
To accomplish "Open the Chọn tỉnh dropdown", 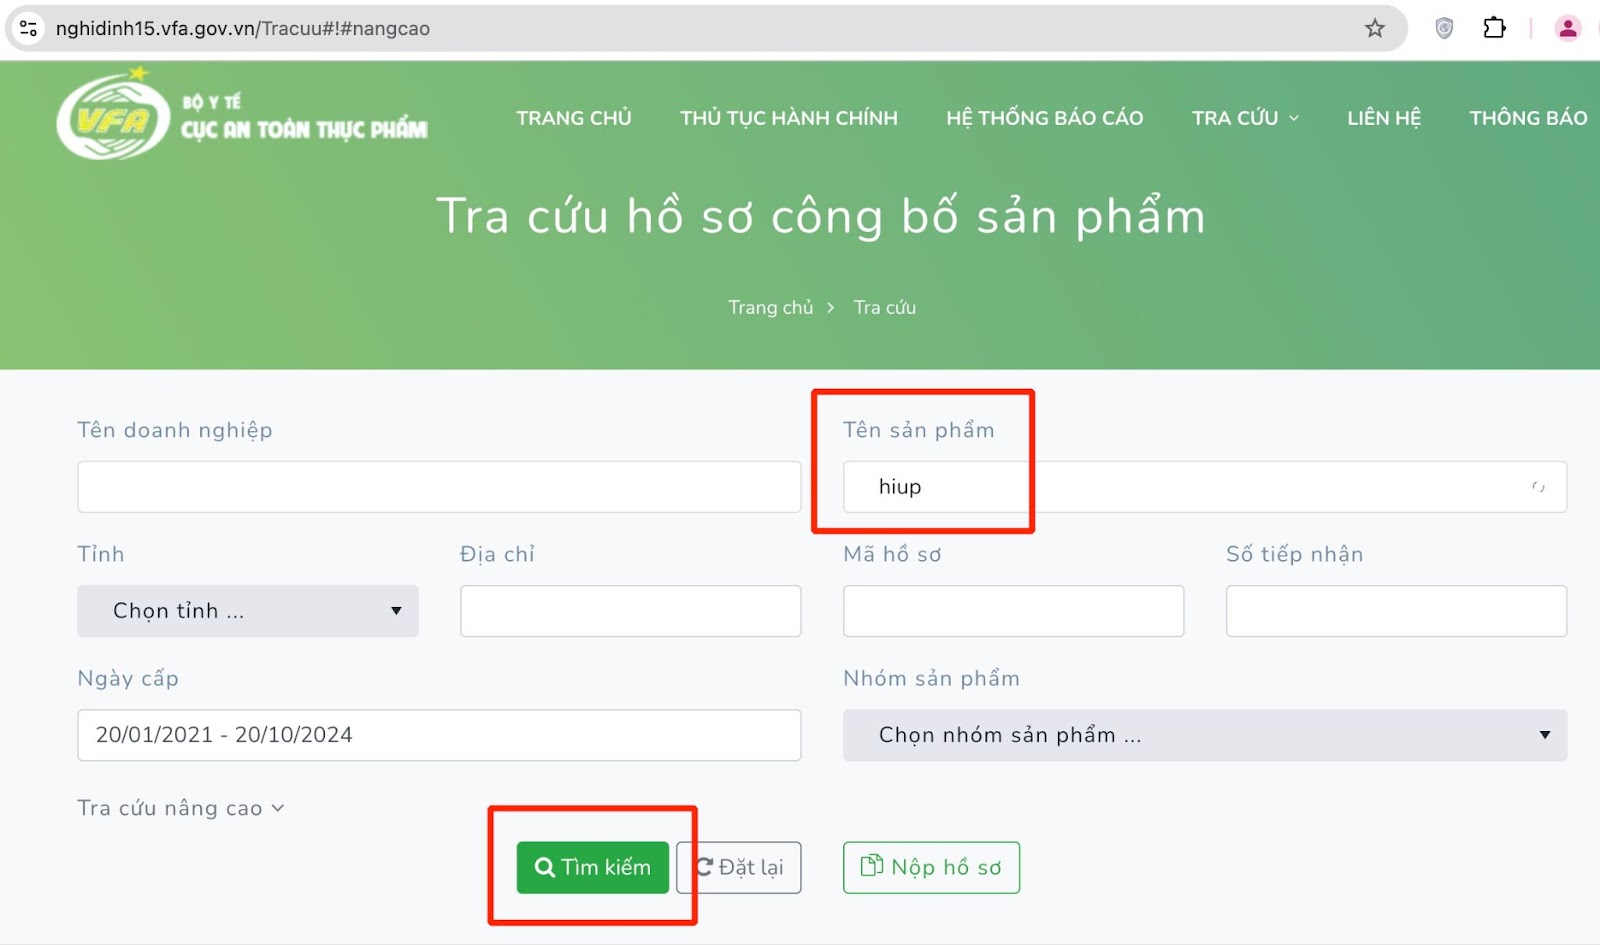I will click(248, 611).
